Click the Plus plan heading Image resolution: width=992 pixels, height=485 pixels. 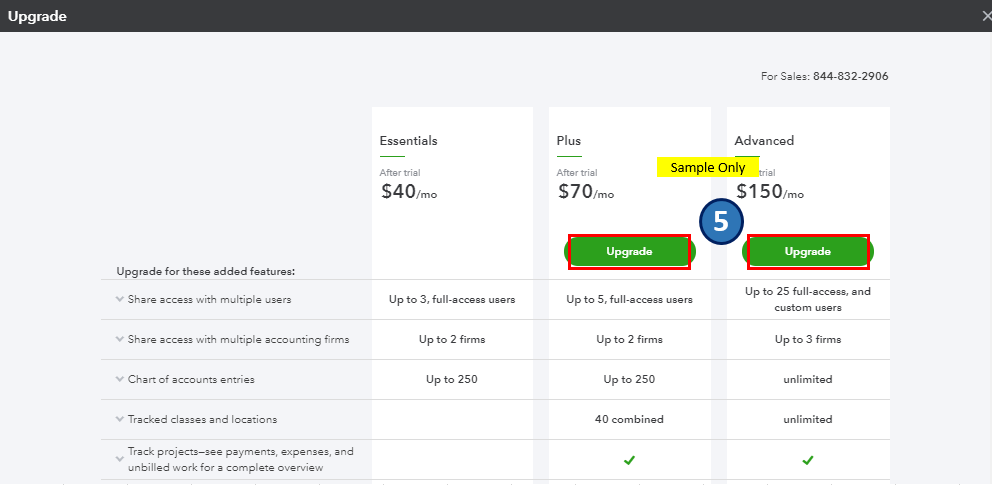[x=569, y=141]
